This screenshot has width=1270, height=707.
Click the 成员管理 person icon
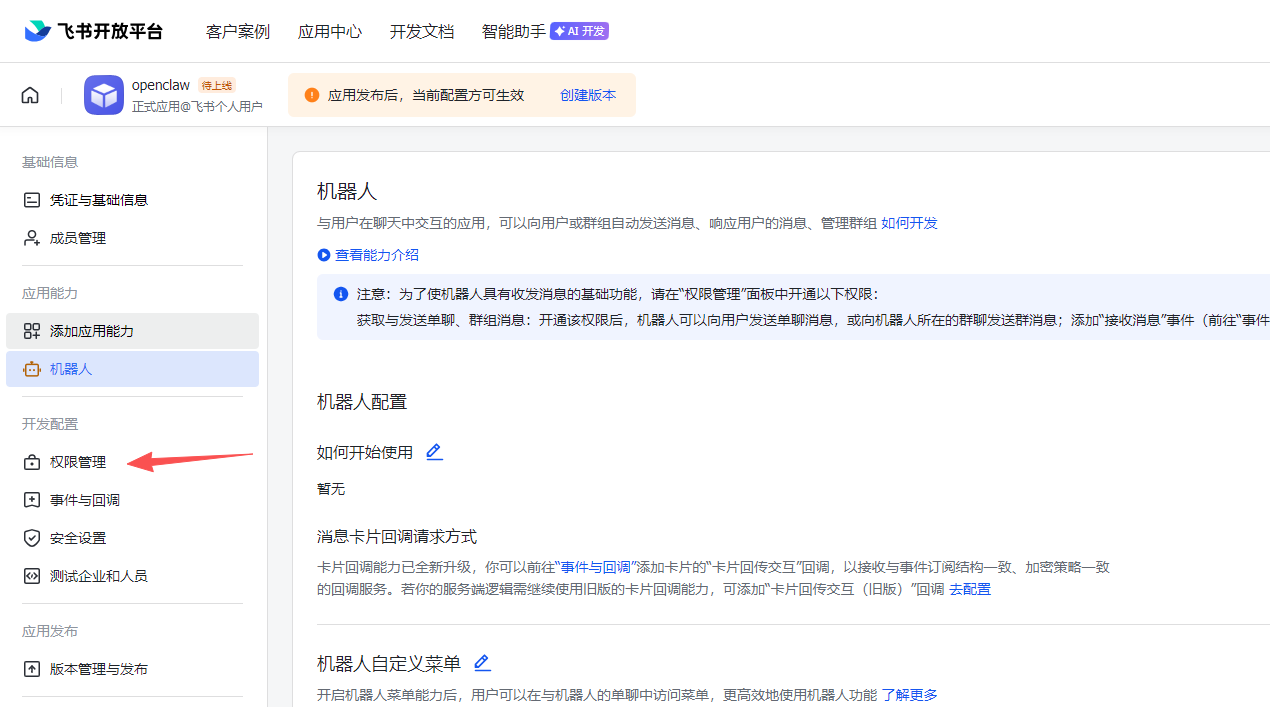pos(32,238)
